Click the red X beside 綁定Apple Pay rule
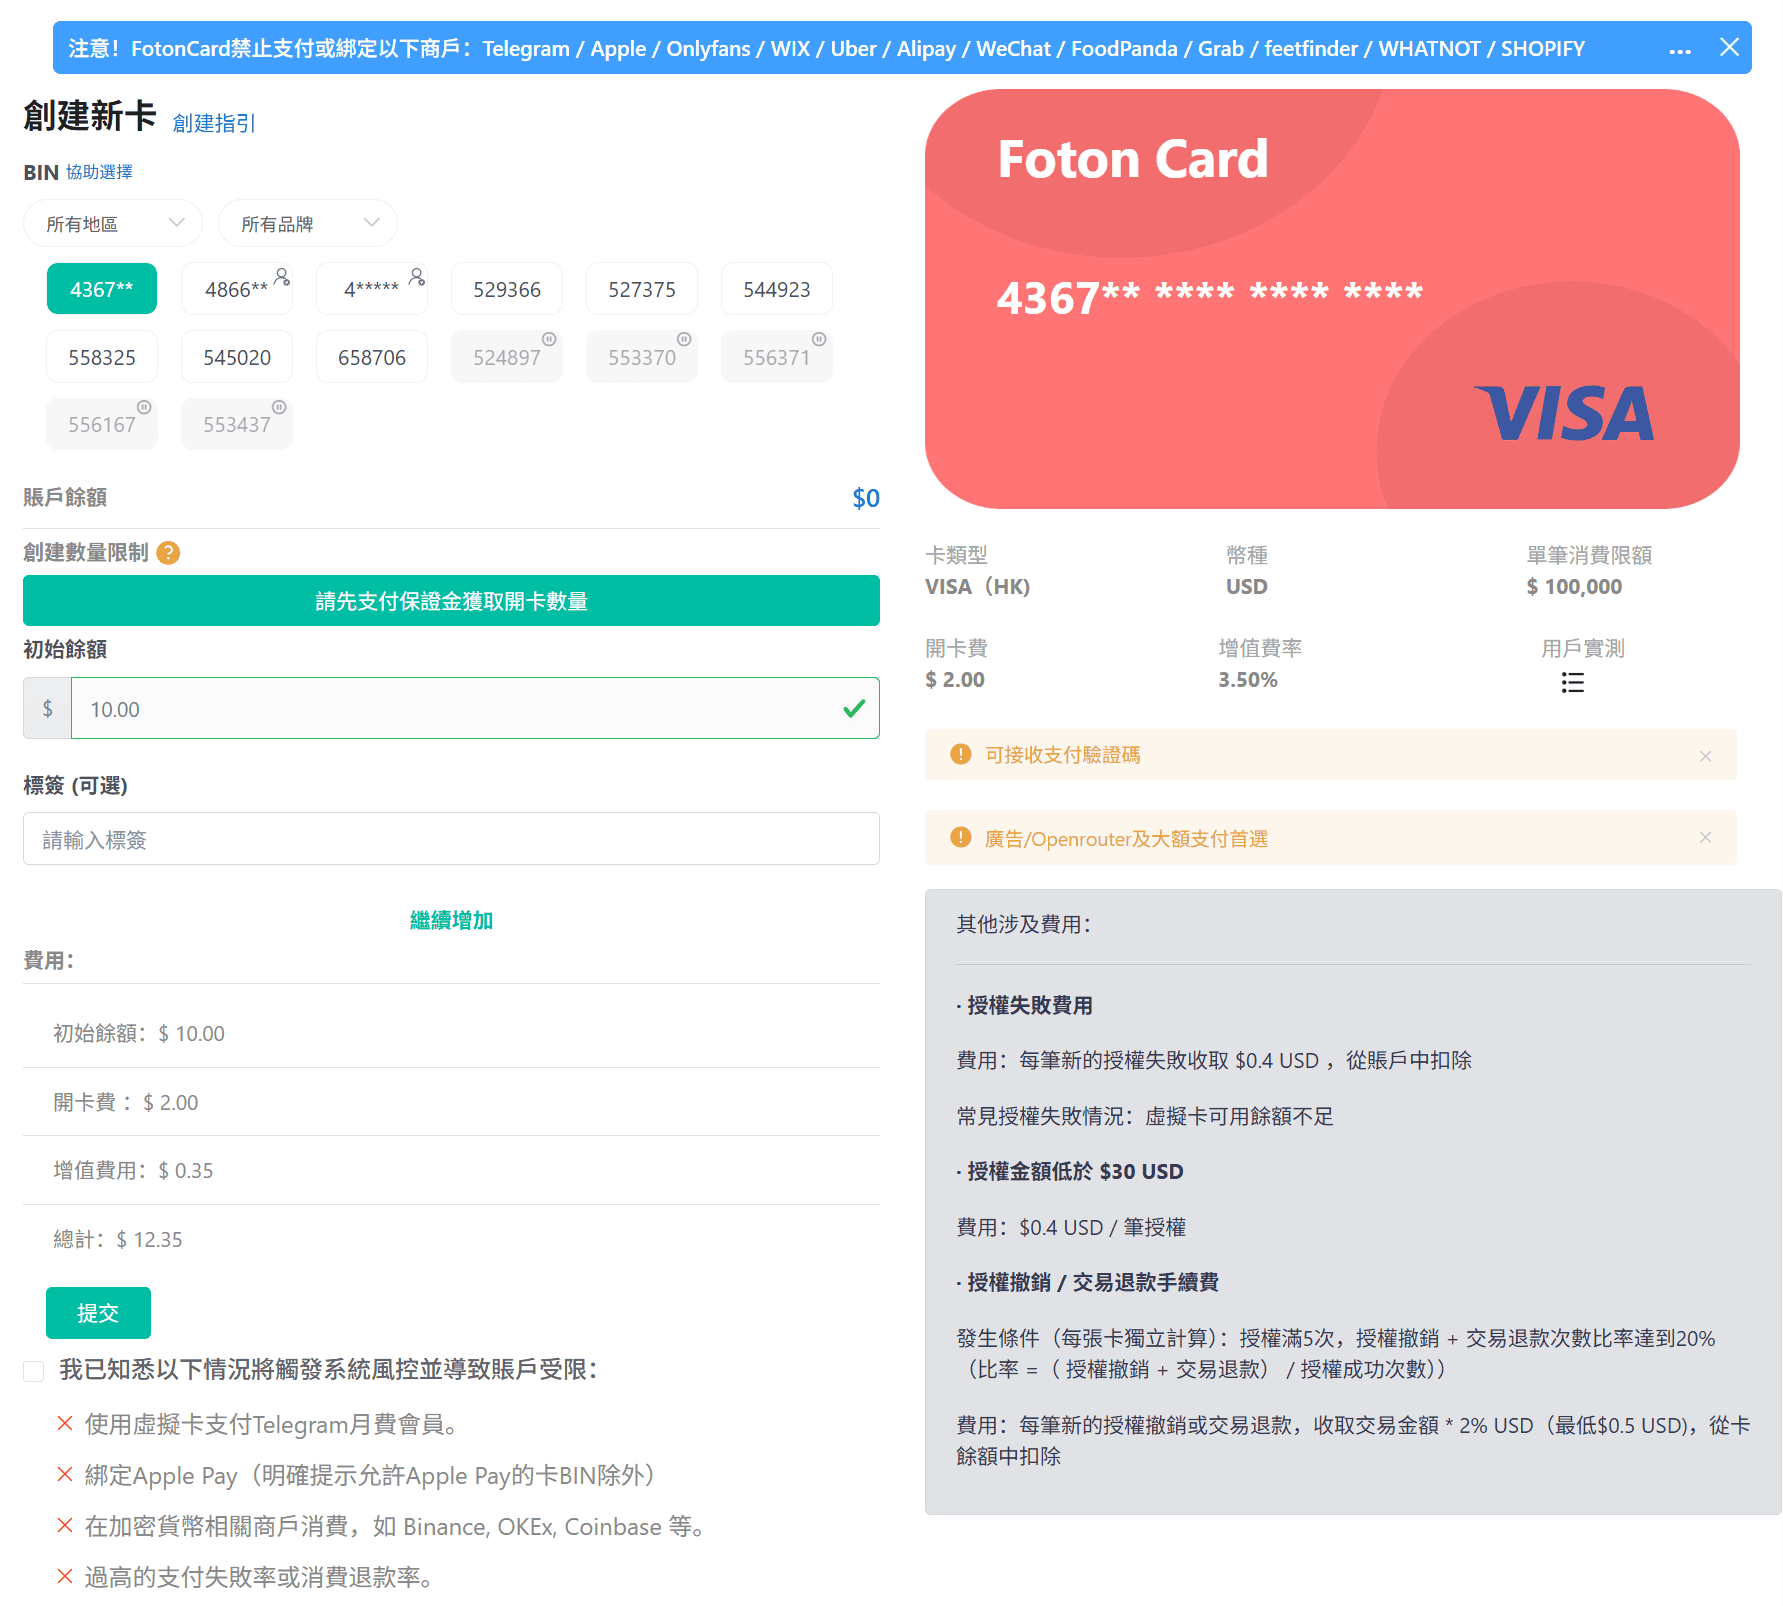Screen dimensions: 1783x1606 click(x=65, y=1474)
